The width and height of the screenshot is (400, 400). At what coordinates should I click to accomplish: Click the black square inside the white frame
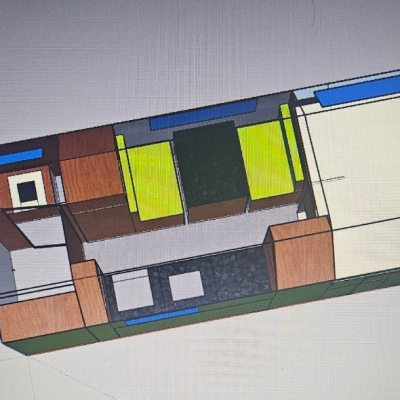(27, 192)
